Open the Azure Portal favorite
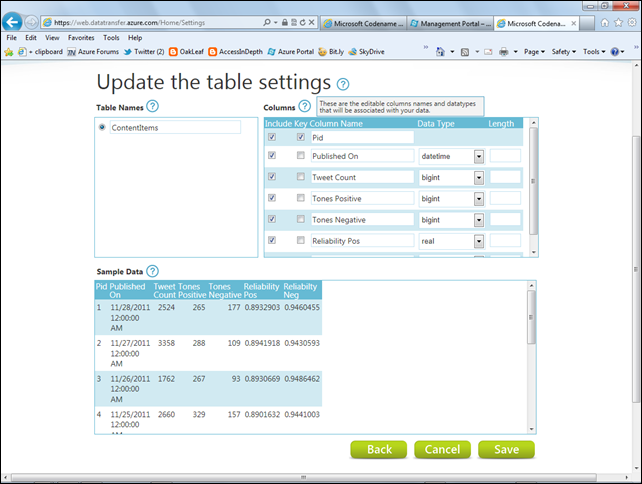 (291, 52)
